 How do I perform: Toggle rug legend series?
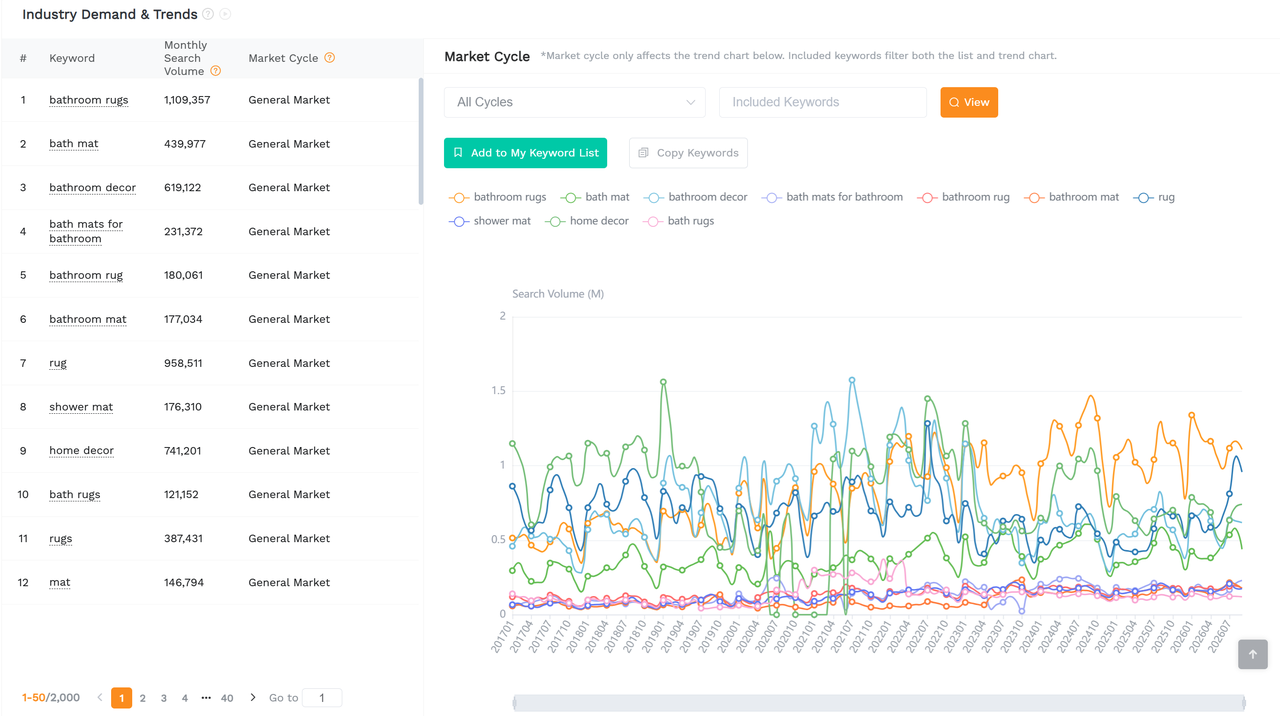pyautogui.click(x=1154, y=197)
